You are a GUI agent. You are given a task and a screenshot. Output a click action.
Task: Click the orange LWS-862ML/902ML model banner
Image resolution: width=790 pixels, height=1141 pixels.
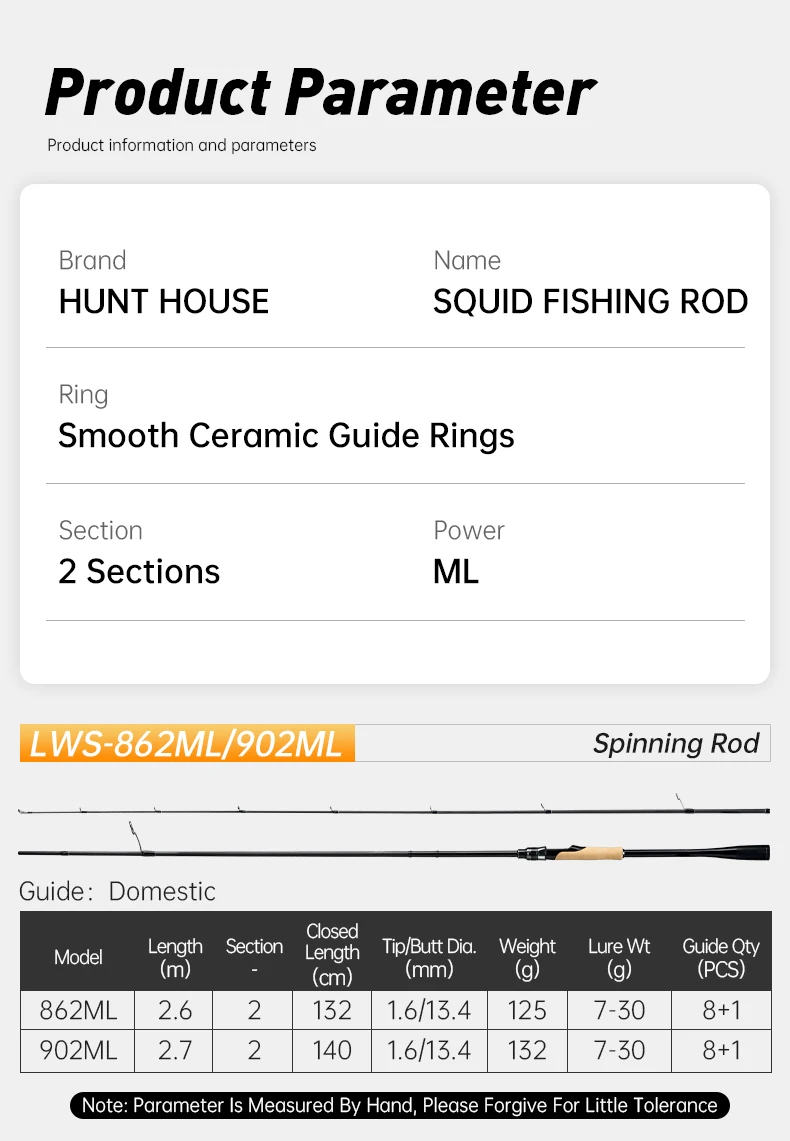pos(187,744)
